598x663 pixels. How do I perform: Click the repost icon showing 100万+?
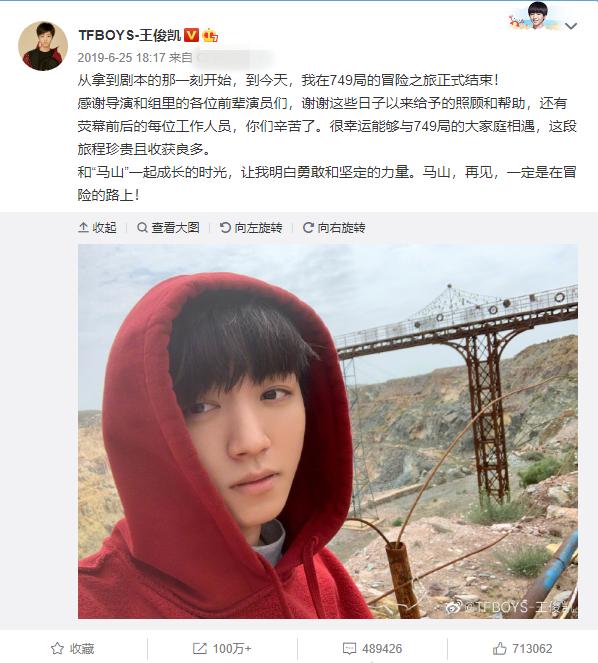[x=199, y=648]
